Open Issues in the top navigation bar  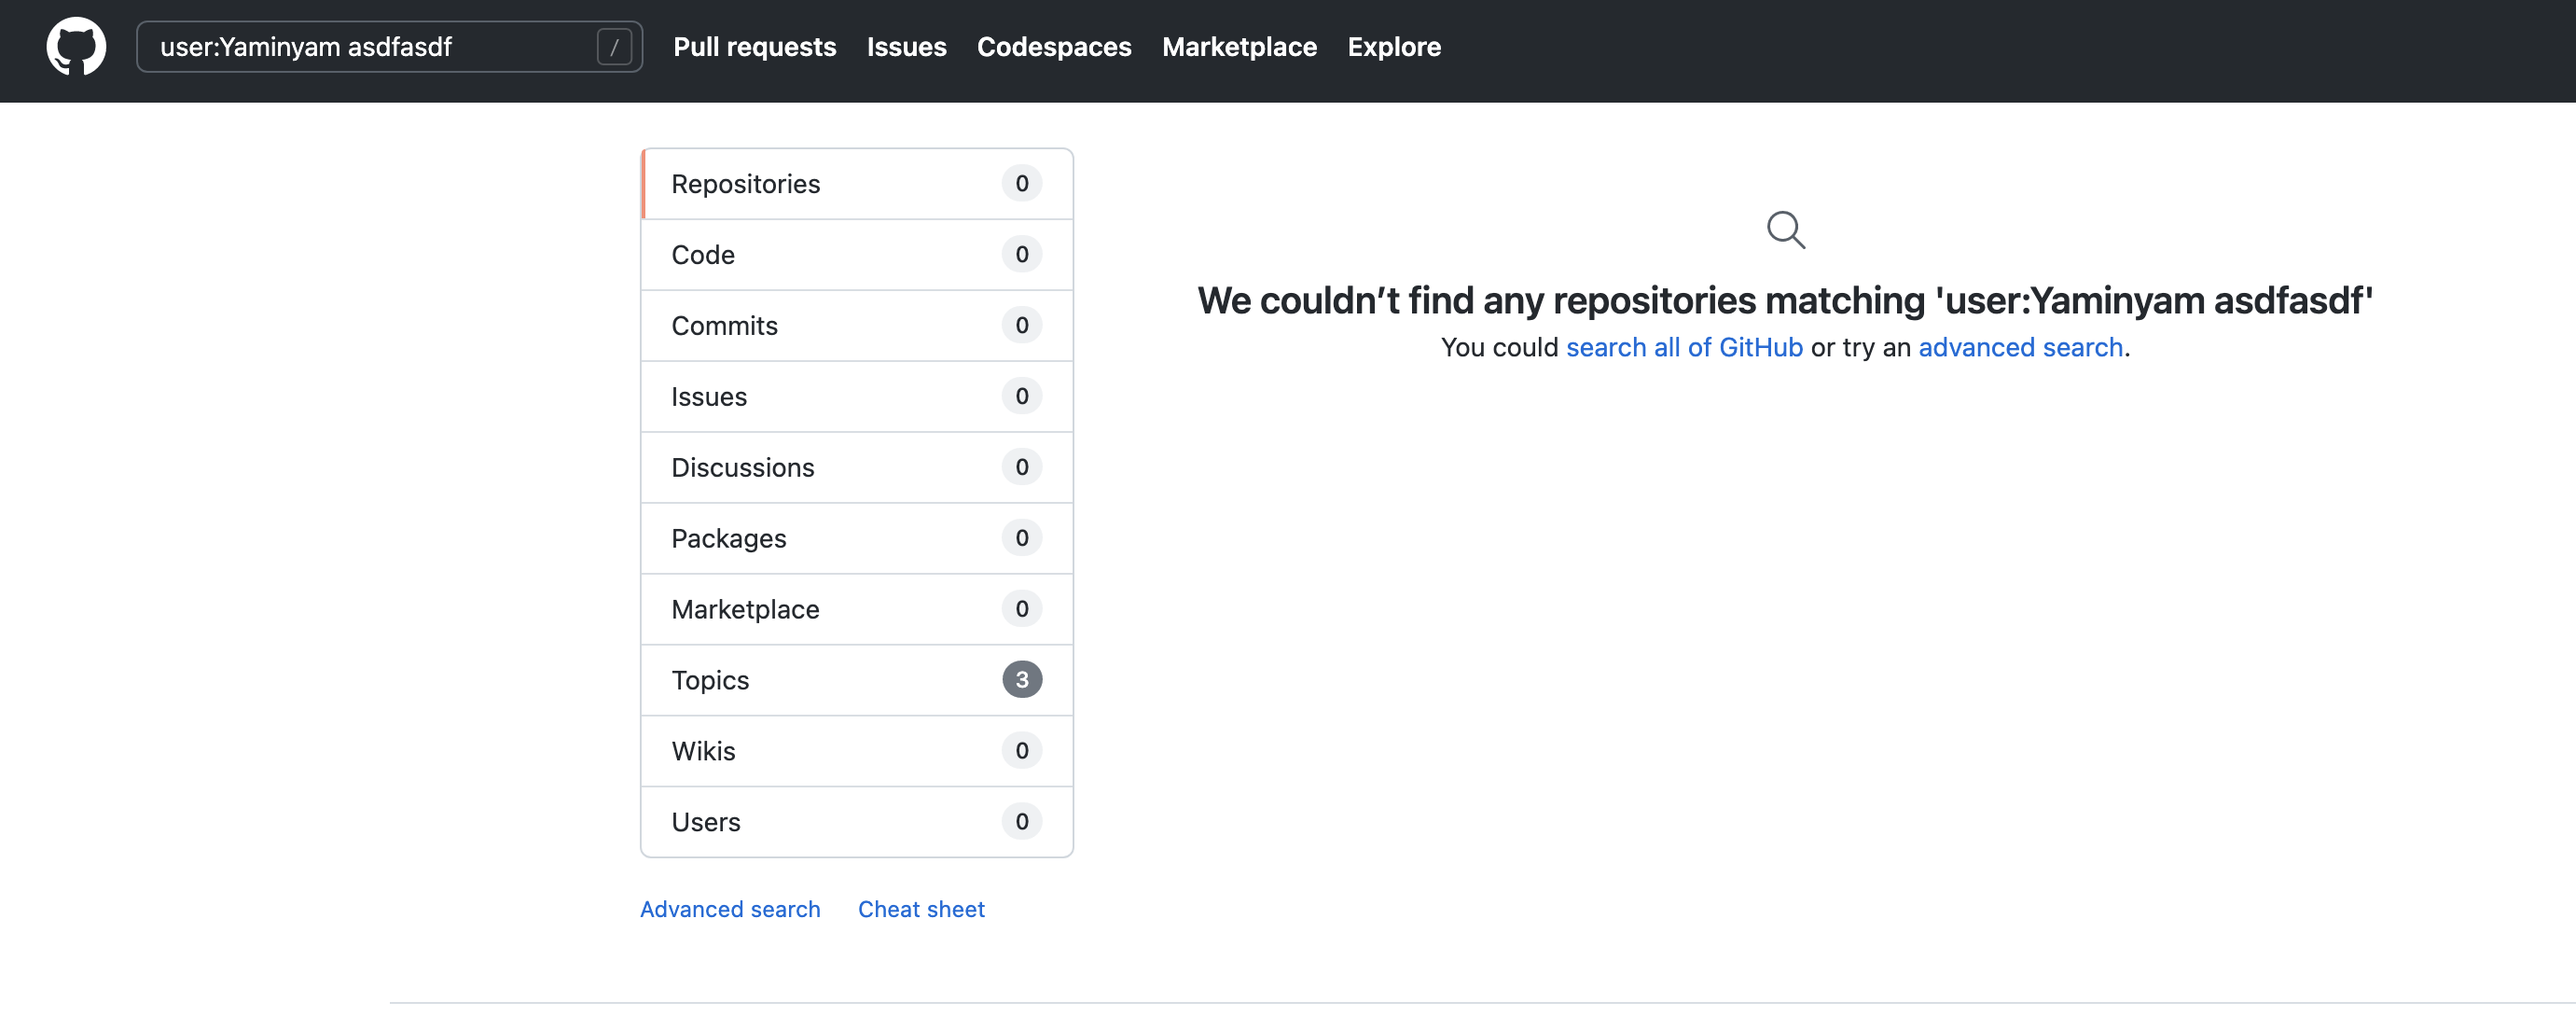[906, 47]
